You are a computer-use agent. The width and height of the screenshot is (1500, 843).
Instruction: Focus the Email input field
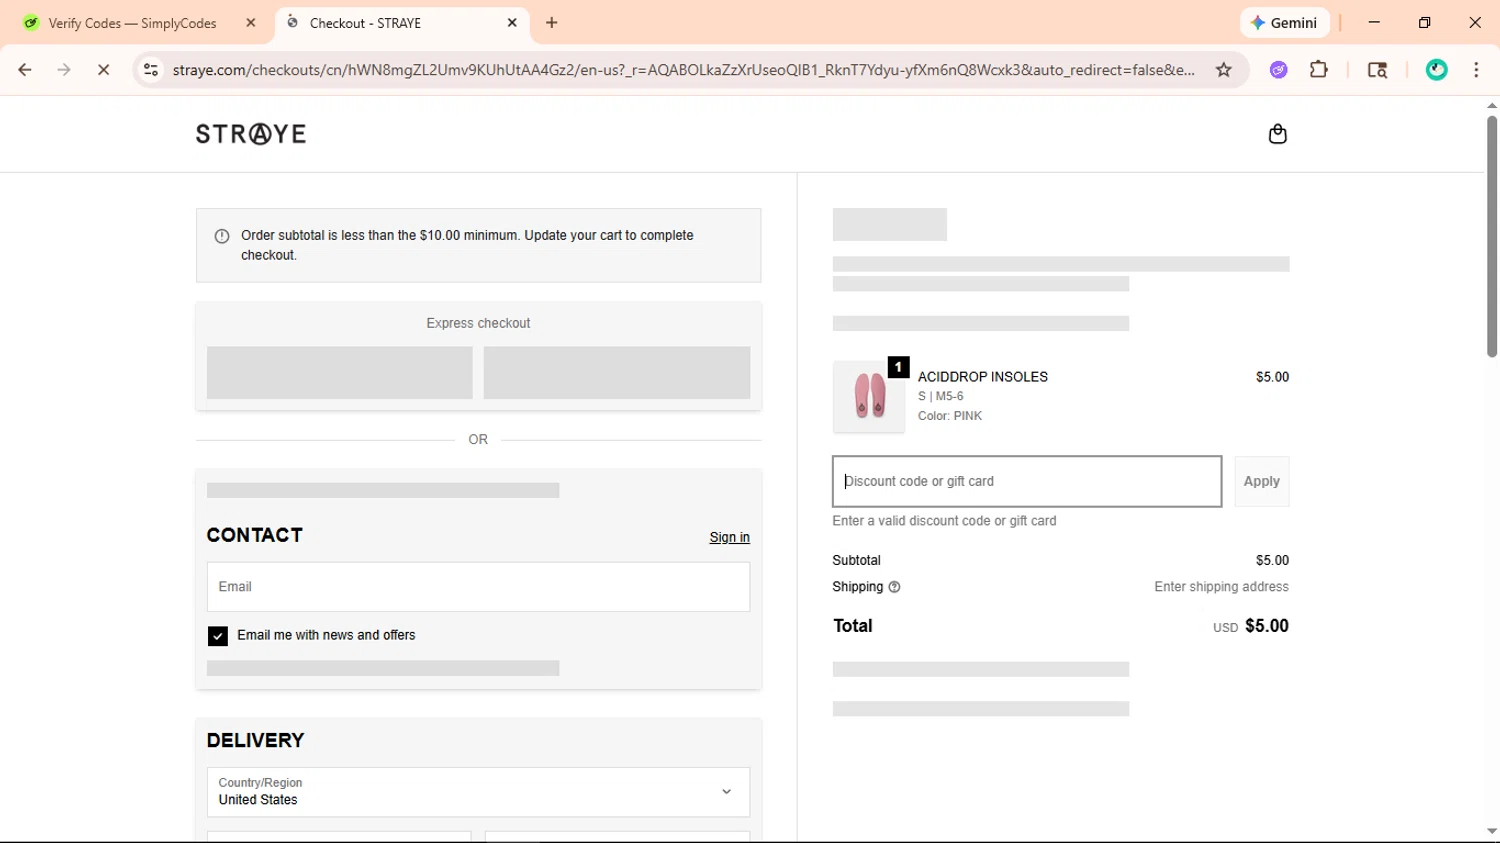coord(478,587)
